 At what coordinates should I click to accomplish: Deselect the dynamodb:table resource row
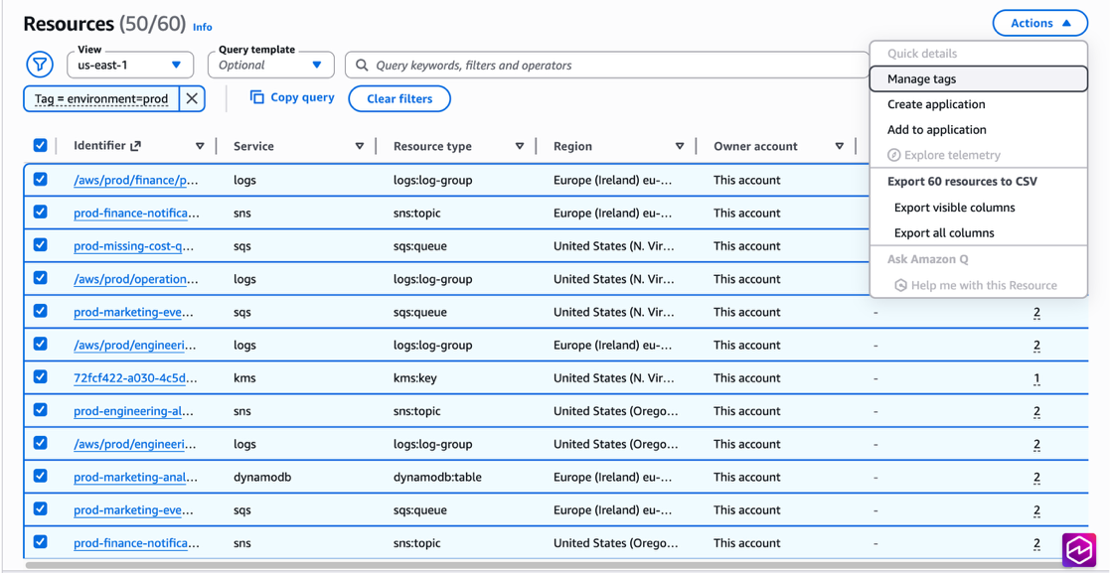pyautogui.click(x=40, y=476)
